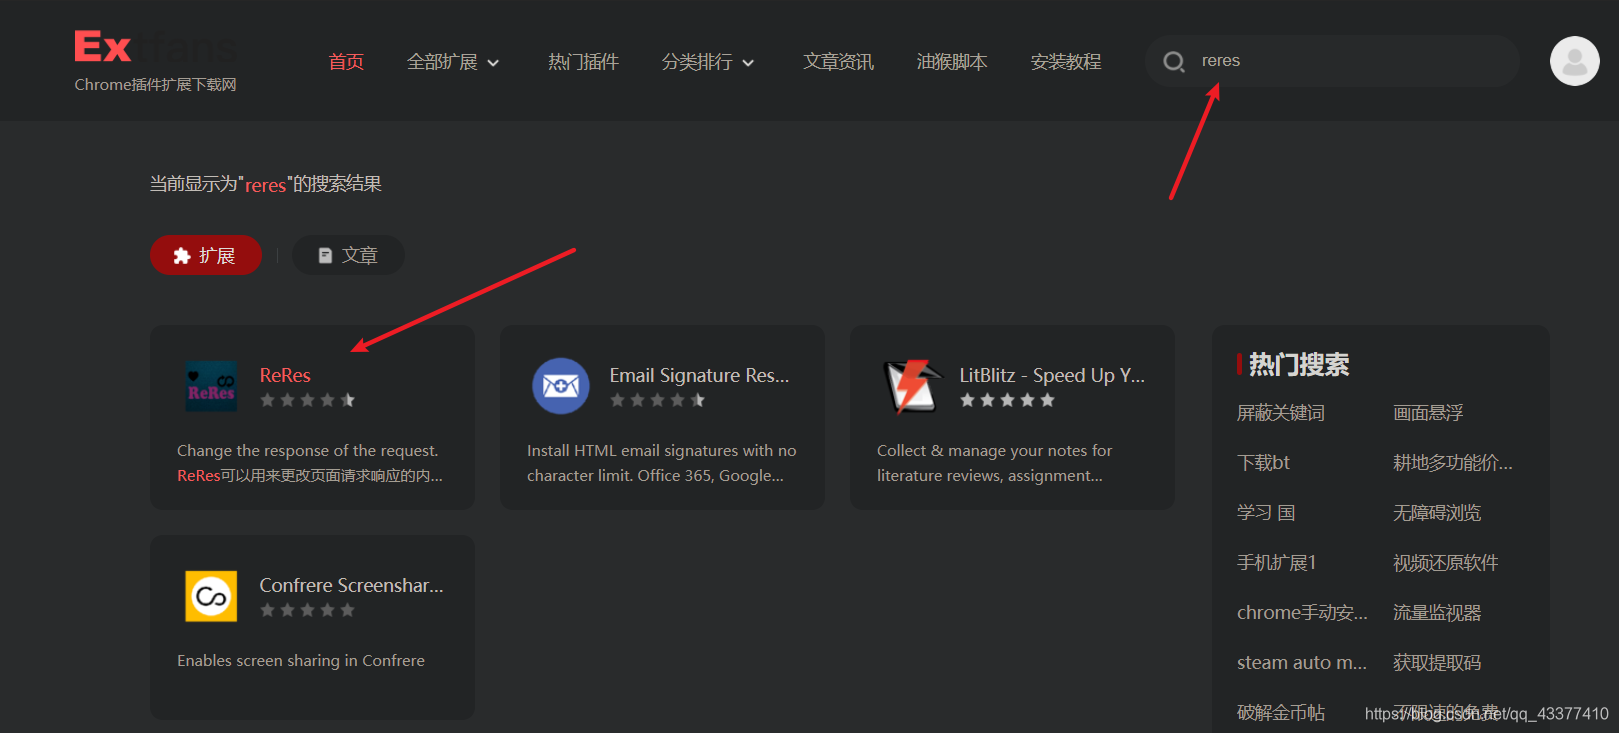1619x733 pixels.
Task: Go to 首页 home page
Action: click(x=346, y=62)
